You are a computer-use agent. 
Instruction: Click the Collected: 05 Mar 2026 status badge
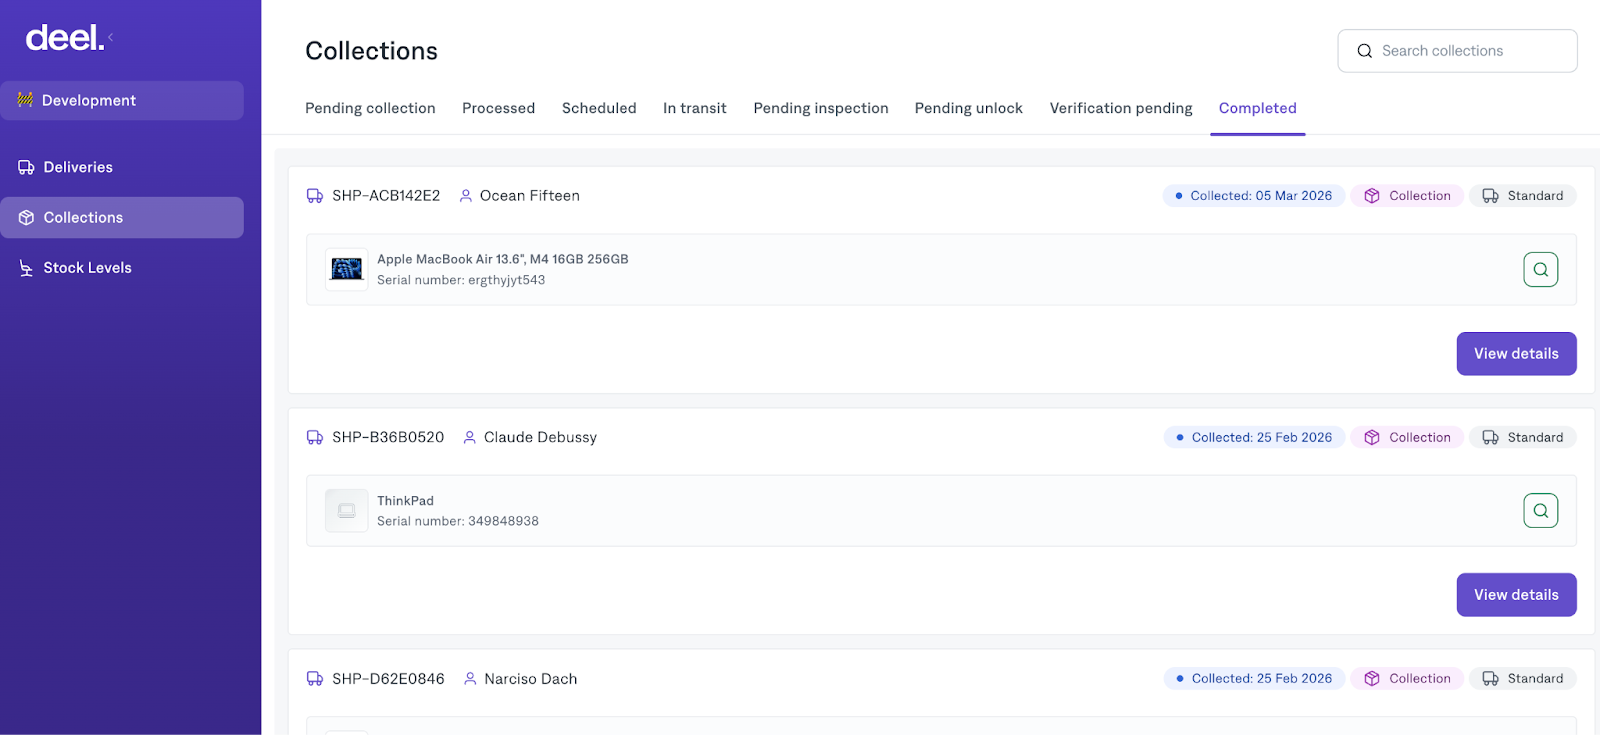(1253, 196)
